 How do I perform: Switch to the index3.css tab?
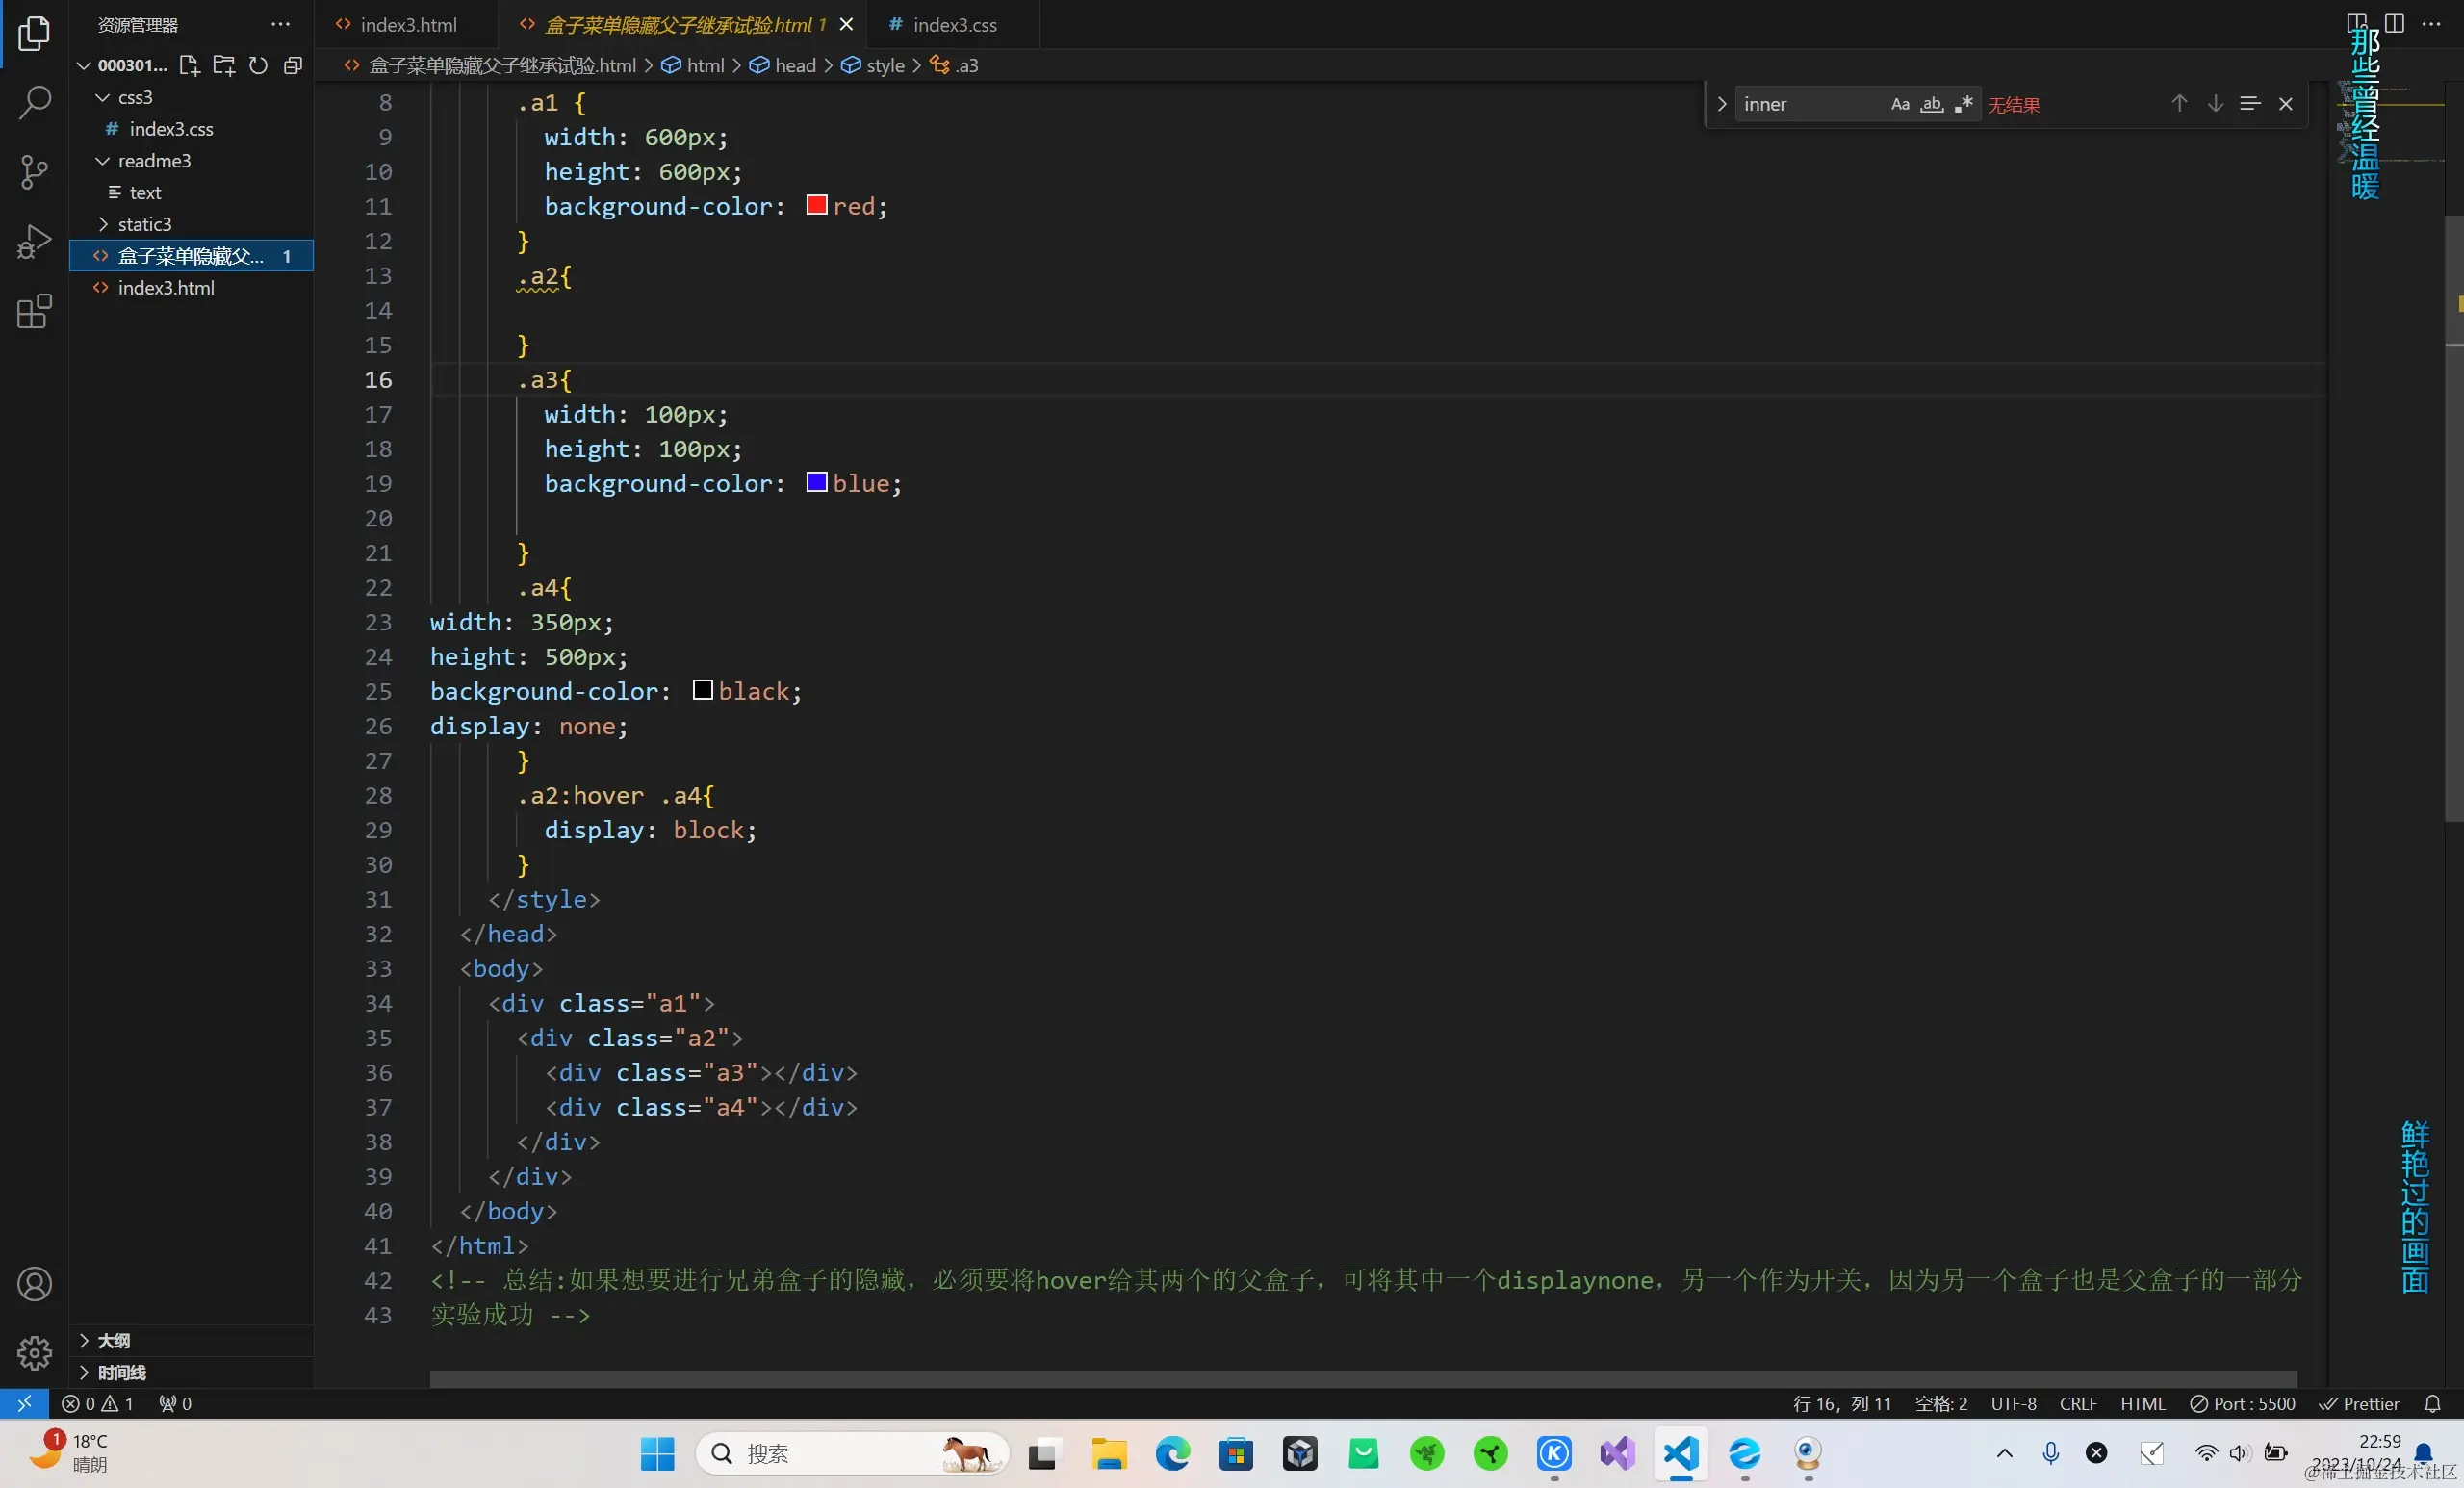(953, 25)
